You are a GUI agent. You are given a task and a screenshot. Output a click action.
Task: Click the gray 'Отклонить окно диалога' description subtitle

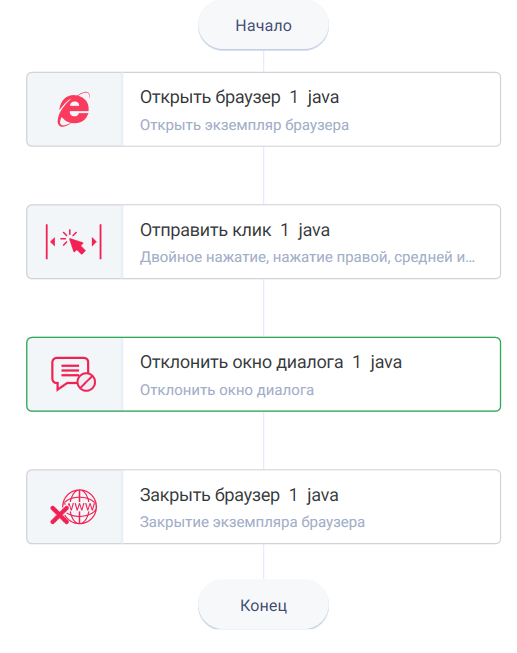tap(227, 390)
